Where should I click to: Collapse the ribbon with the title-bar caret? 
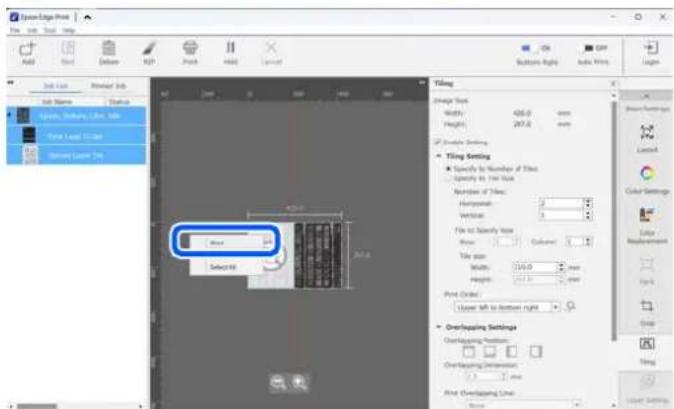pos(88,18)
